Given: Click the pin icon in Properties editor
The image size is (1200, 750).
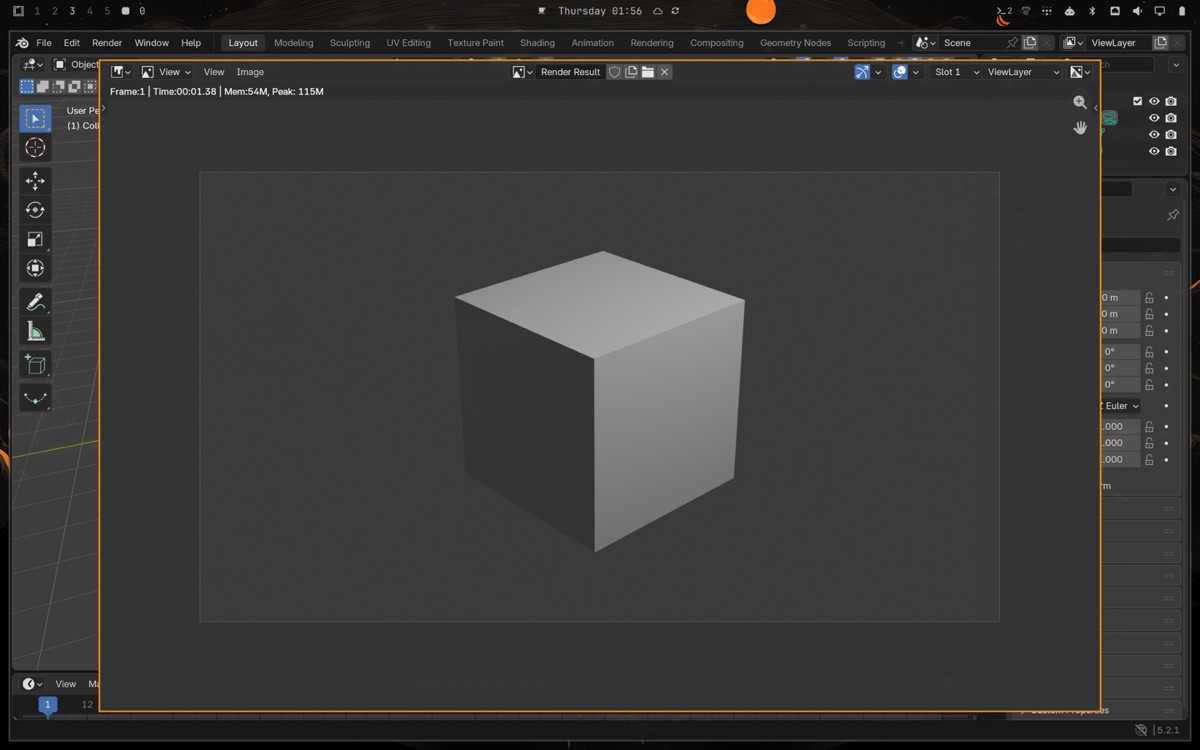Looking at the screenshot, I should tap(1173, 215).
